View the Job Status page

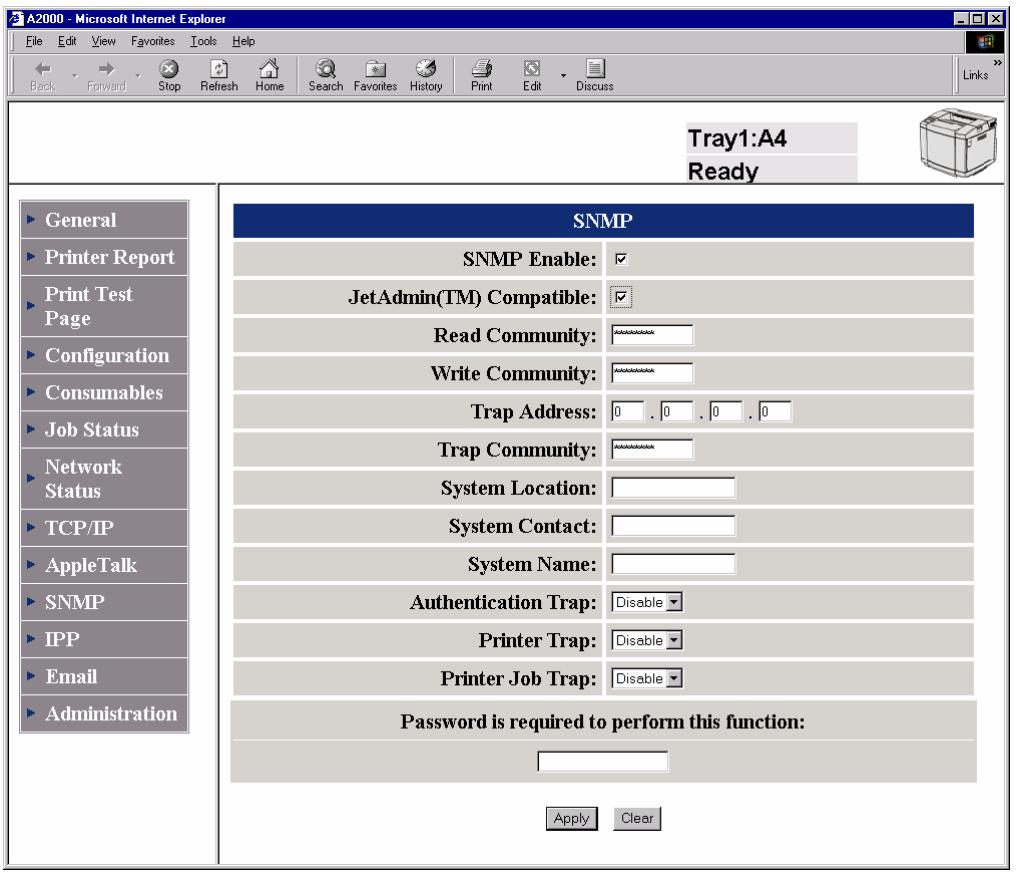point(104,429)
